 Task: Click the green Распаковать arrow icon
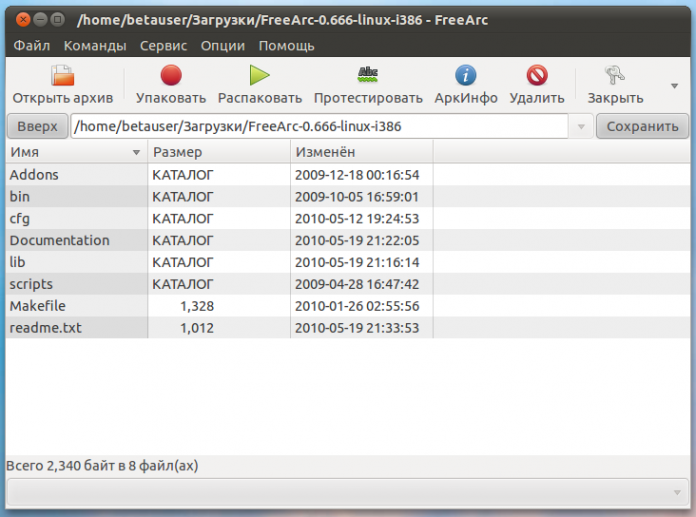coord(260,75)
